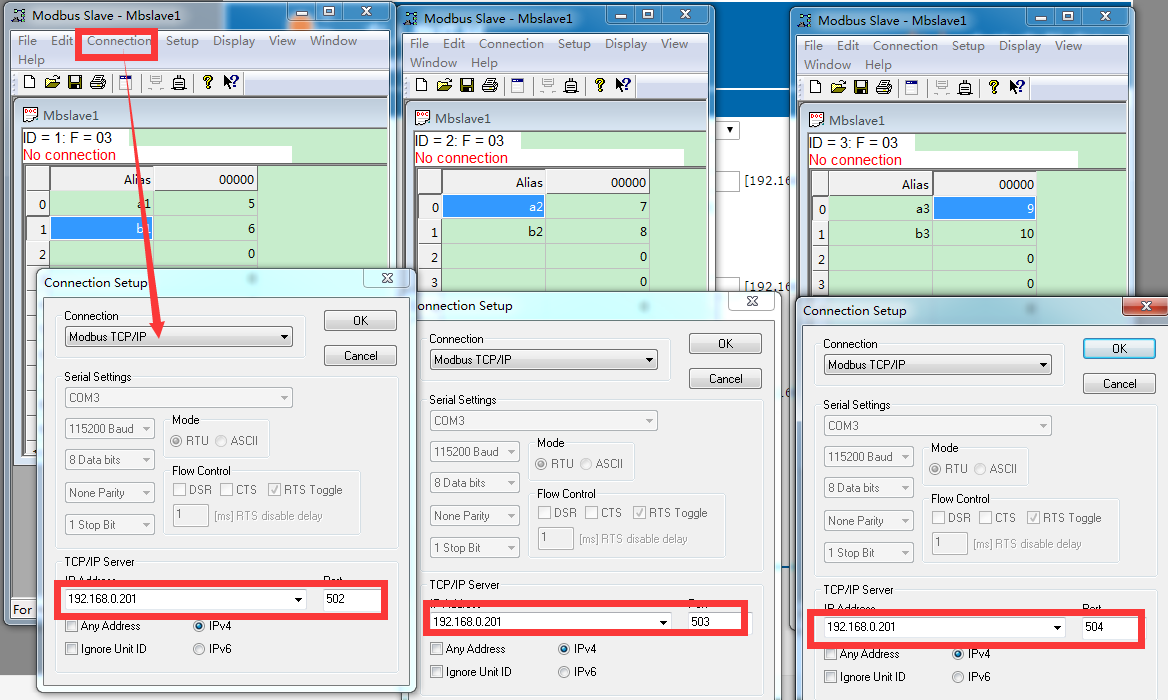Open the Connection menu in leftmost window
The width and height of the screenshot is (1168, 700).
pyautogui.click(x=118, y=41)
